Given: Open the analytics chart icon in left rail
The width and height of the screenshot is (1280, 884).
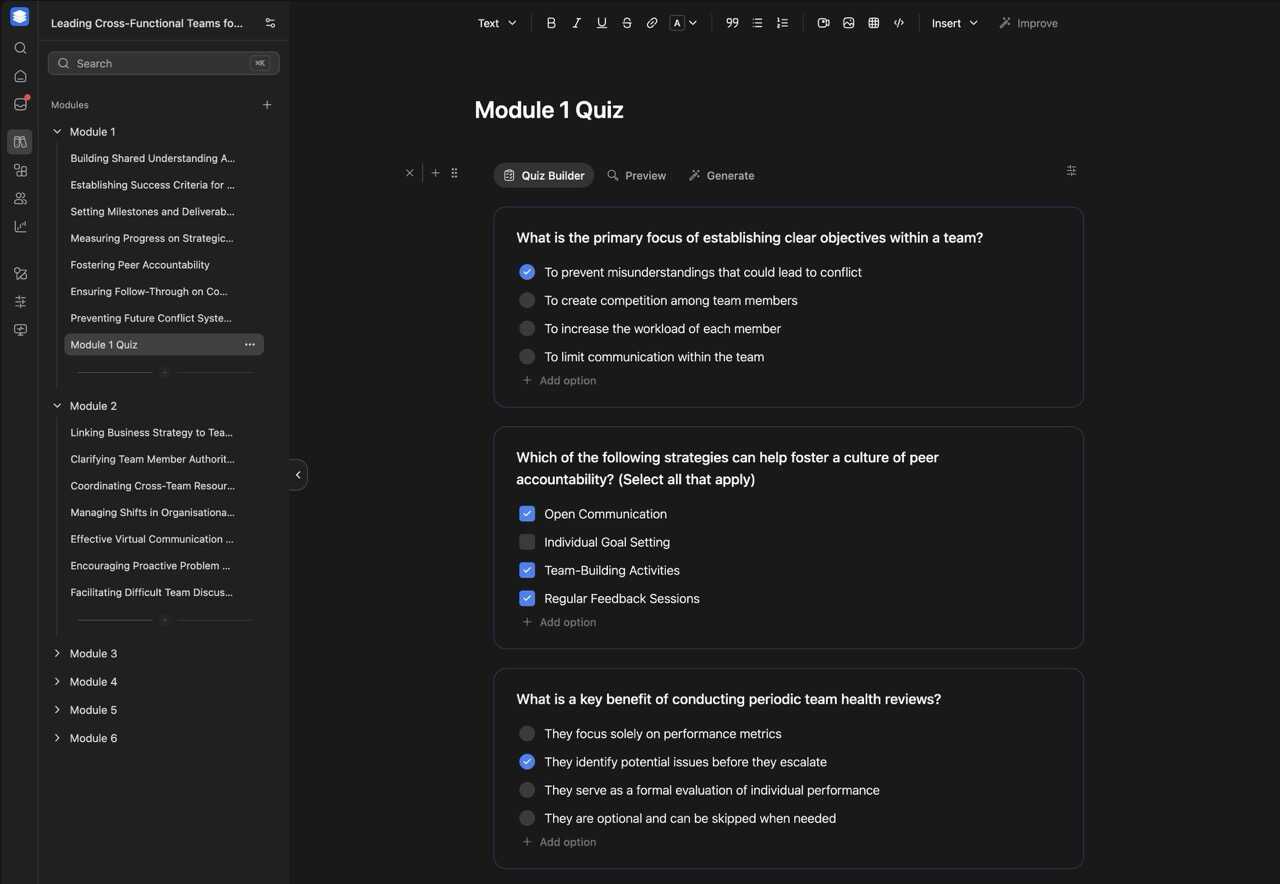Looking at the screenshot, I should tap(20, 227).
